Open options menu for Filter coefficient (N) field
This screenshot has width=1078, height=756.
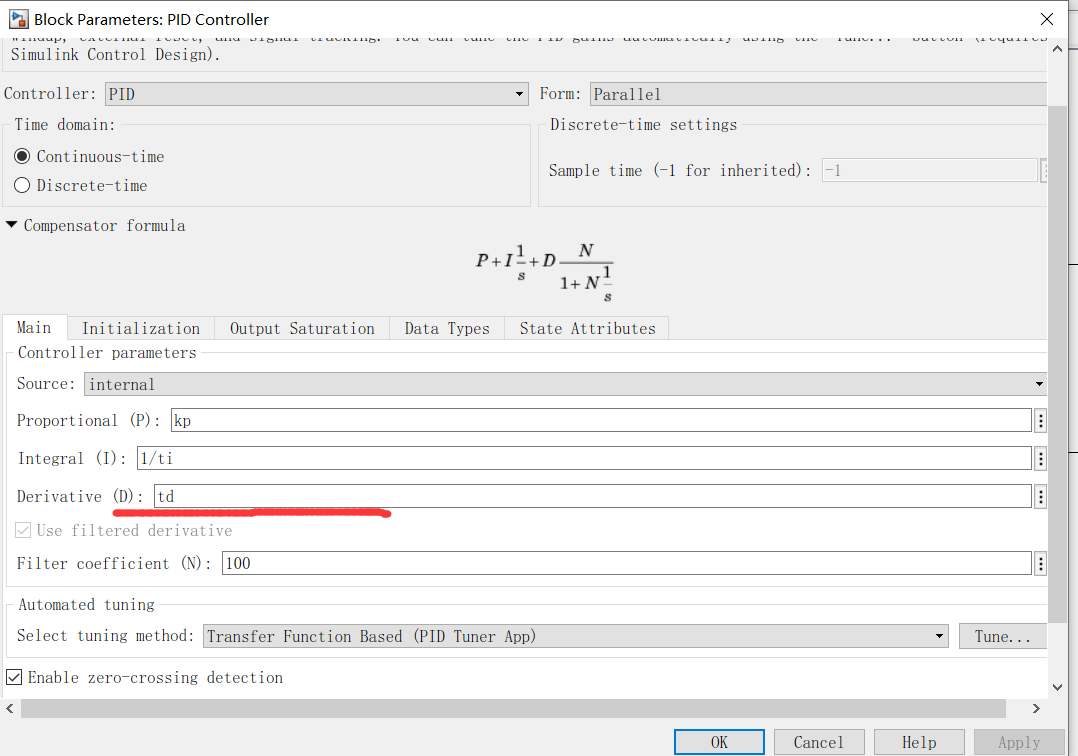click(x=1040, y=564)
